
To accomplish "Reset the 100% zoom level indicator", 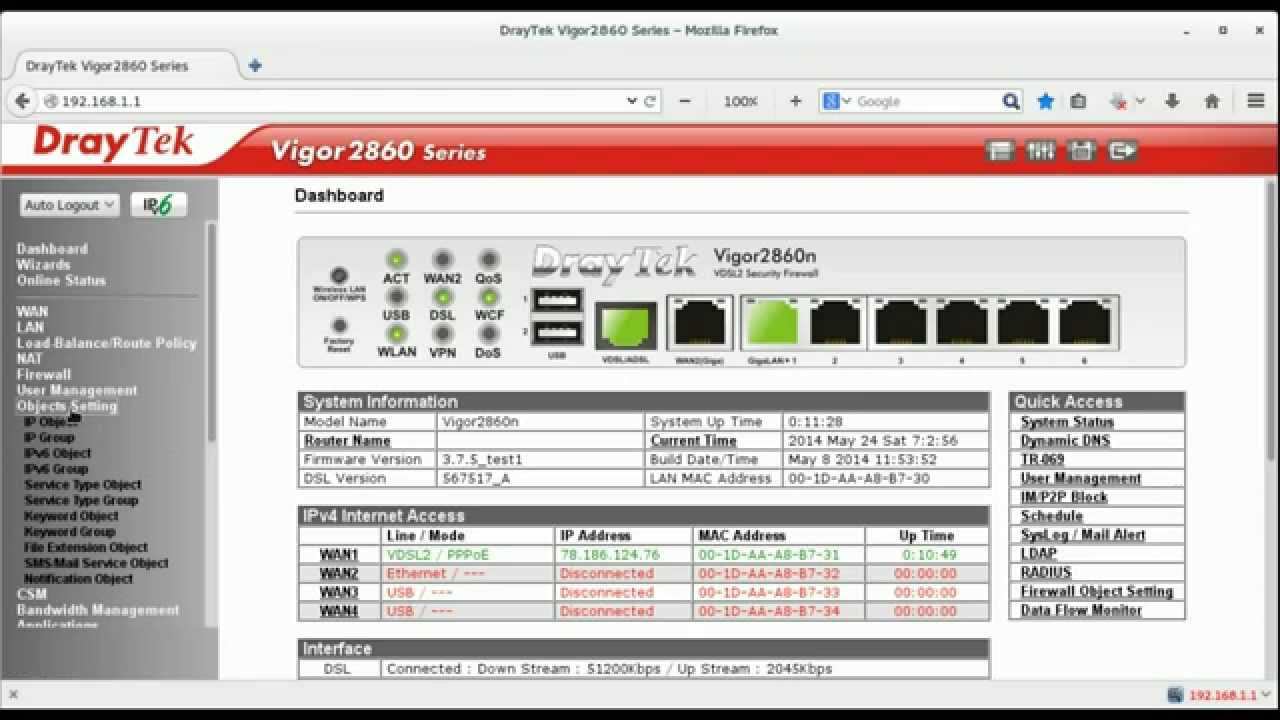I will (740, 101).
